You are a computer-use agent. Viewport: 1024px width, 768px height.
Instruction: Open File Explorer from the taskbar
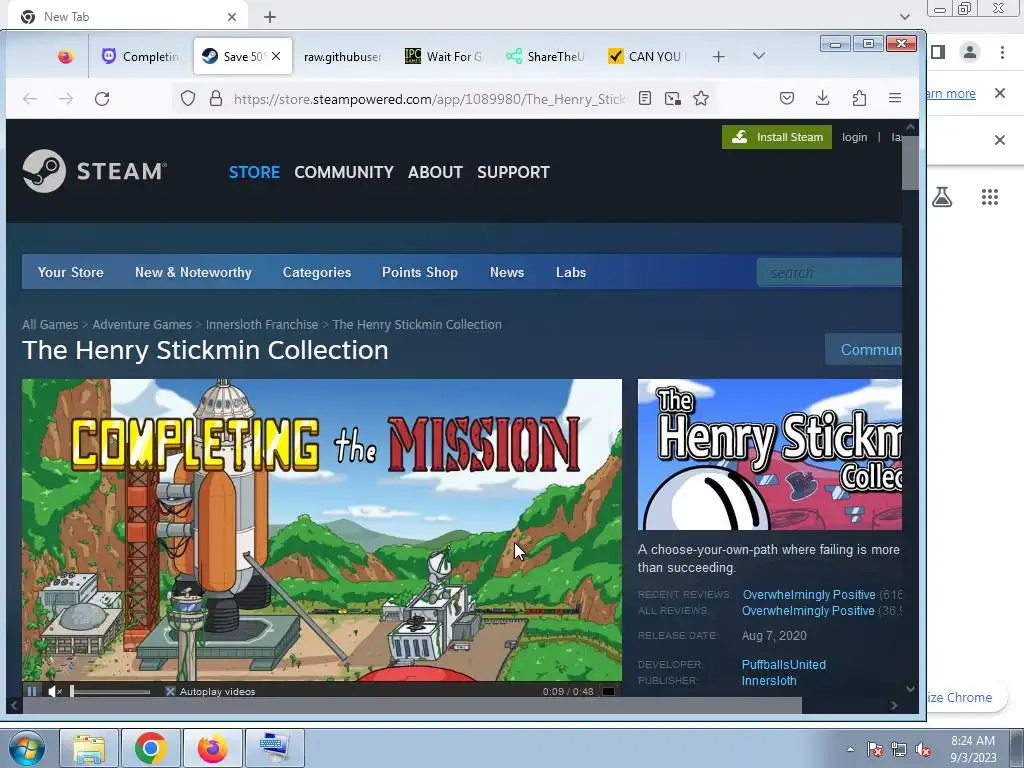click(89, 748)
